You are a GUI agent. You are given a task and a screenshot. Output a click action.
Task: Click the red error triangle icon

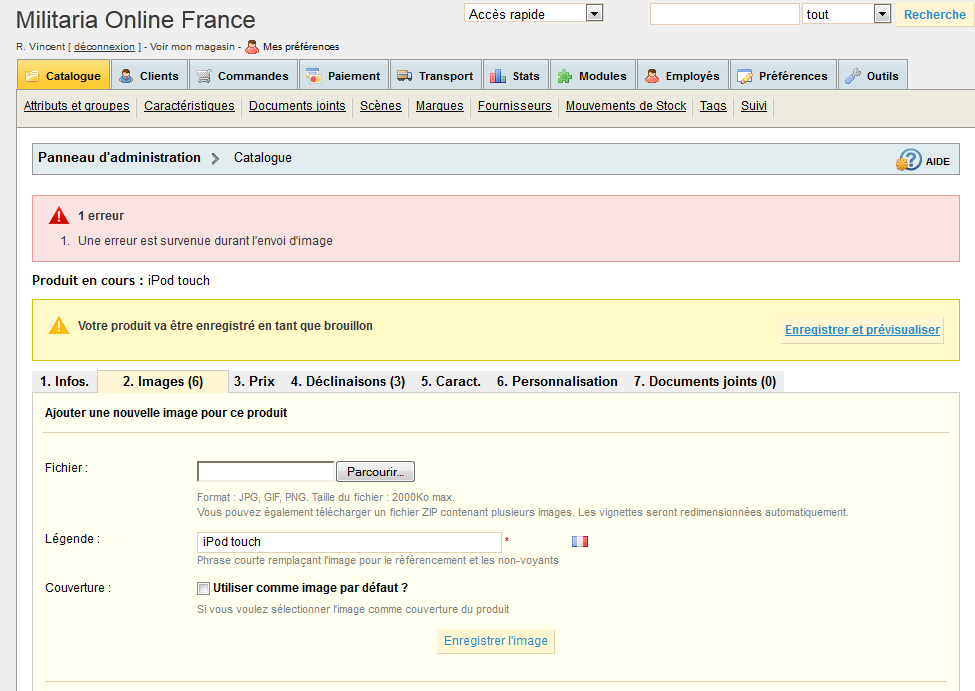tap(59, 216)
